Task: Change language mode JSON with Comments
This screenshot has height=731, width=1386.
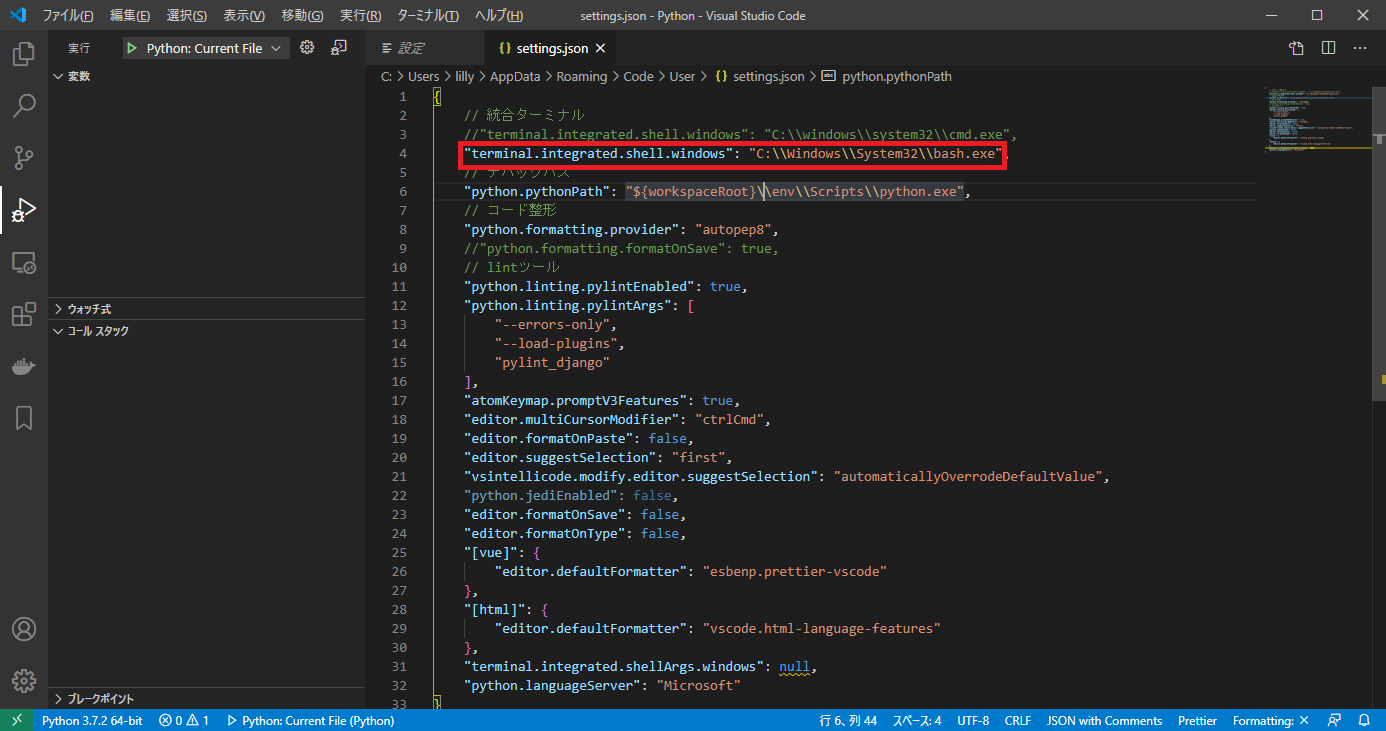Action: 1104,720
